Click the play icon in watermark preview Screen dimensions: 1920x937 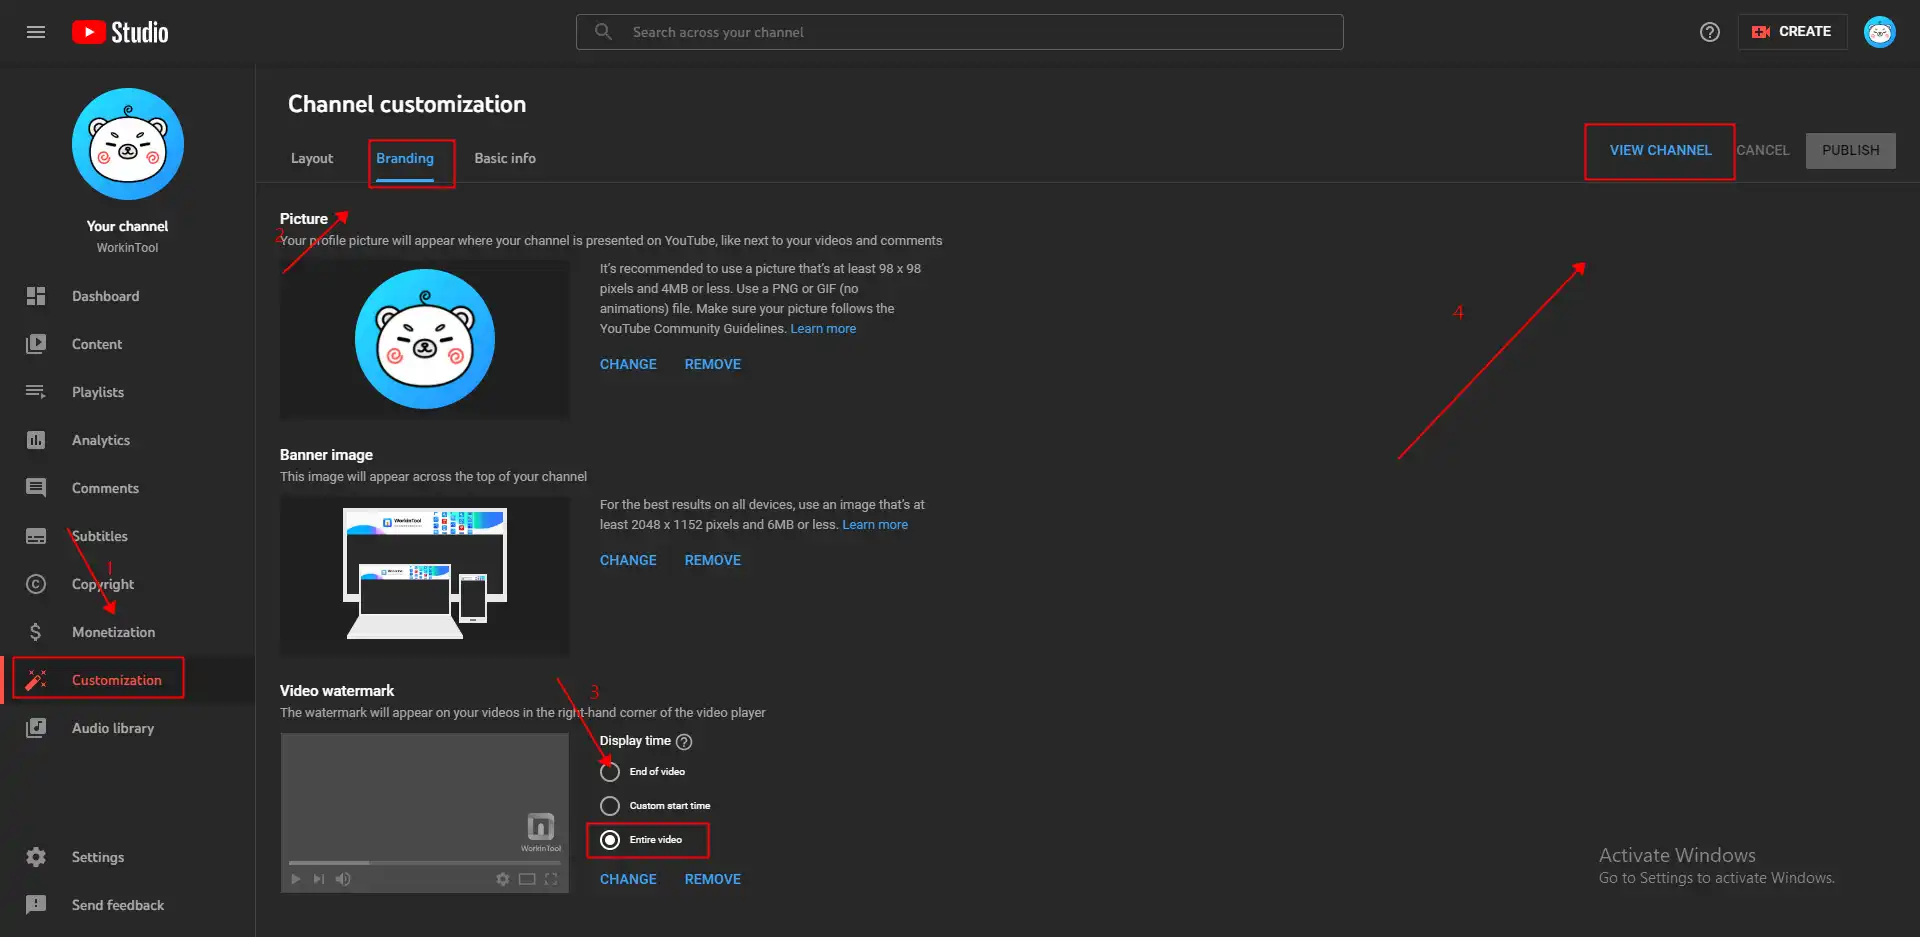296,879
